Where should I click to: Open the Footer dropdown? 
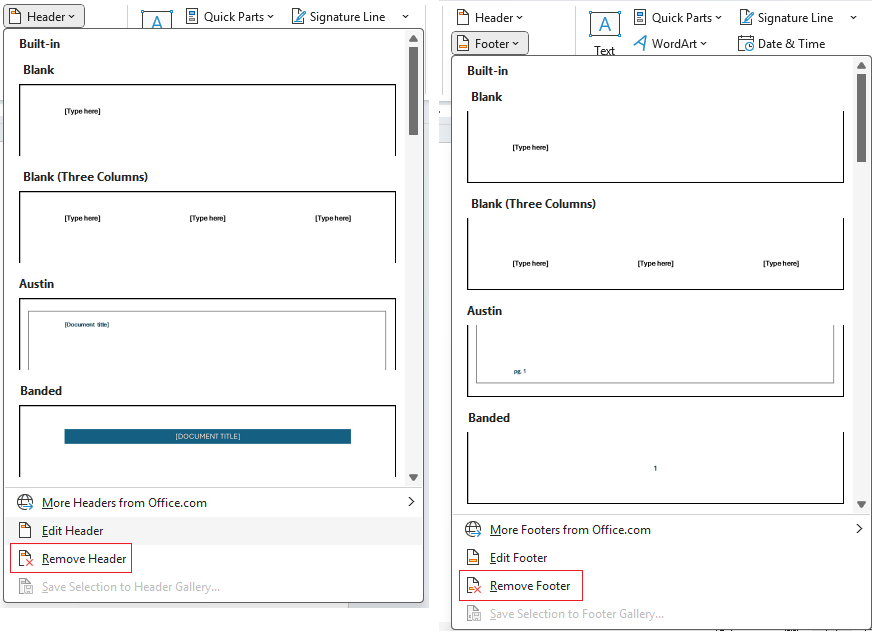click(489, 43)
